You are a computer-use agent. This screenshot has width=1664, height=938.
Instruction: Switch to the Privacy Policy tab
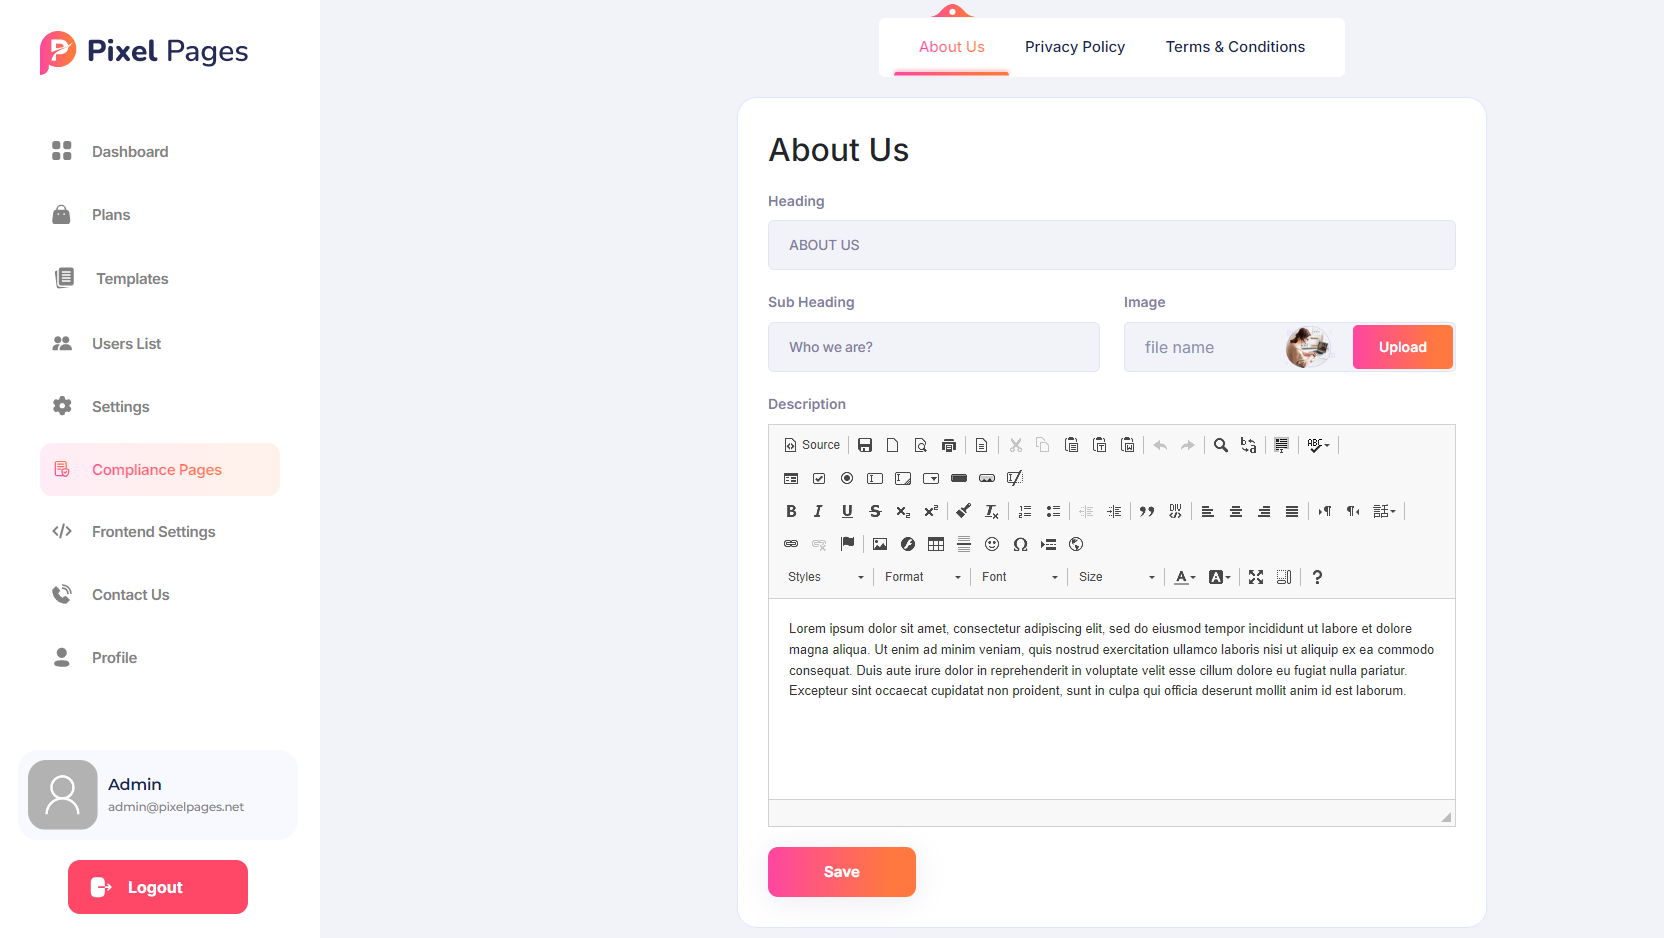[1075, 47]
